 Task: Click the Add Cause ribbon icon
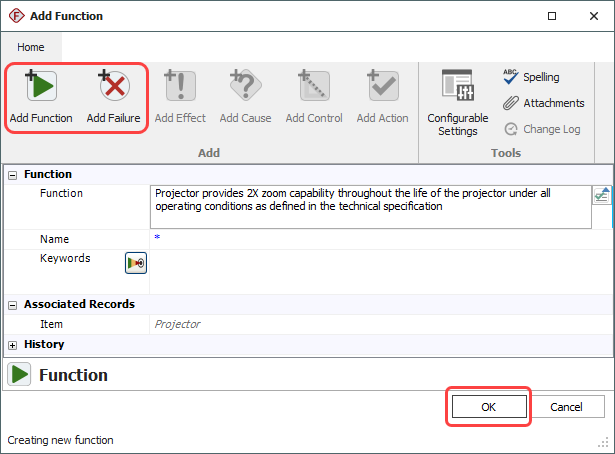245,88
